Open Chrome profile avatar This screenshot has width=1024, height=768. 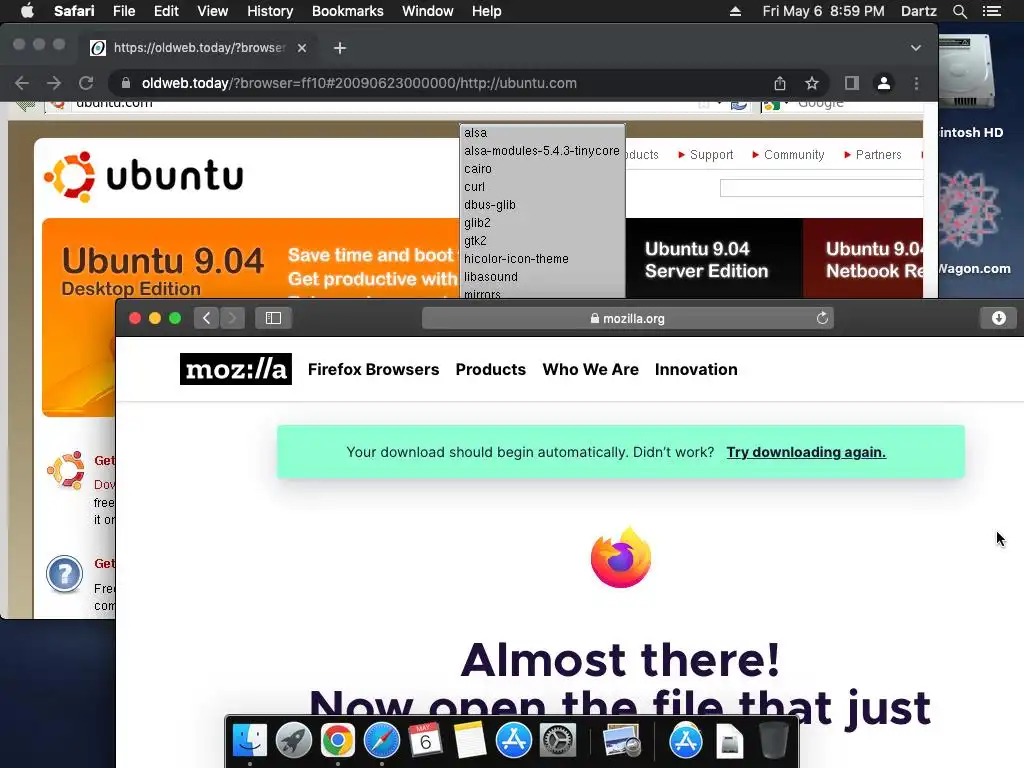coord(884,83)
